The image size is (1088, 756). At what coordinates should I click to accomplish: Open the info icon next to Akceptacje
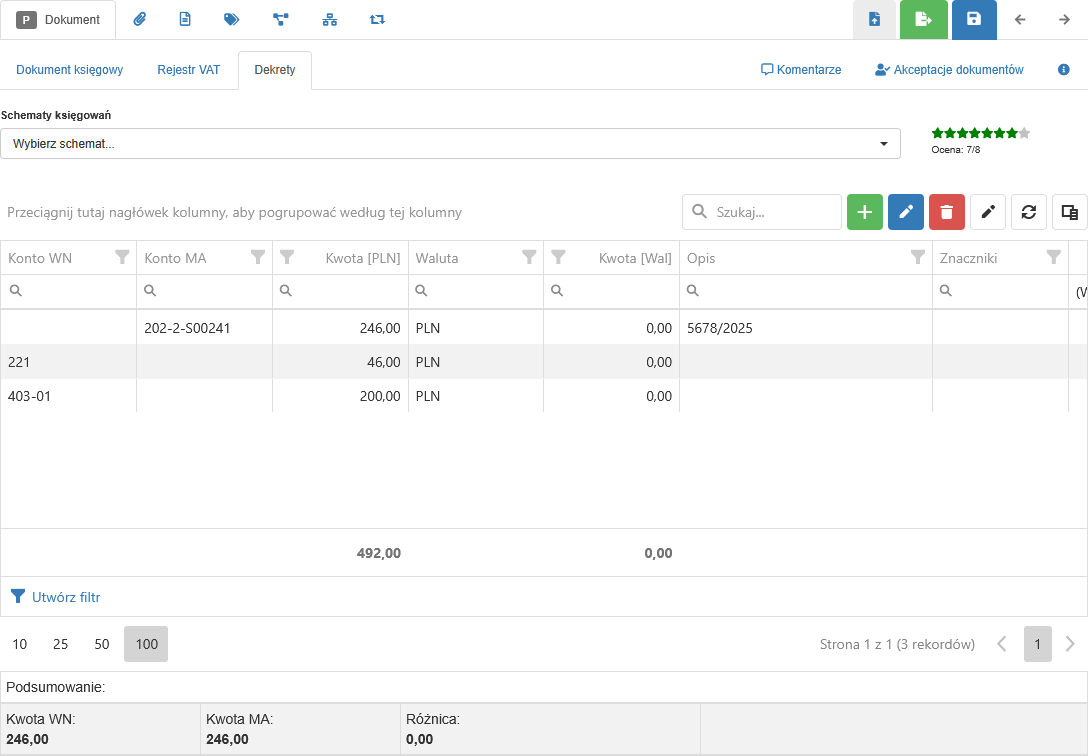pyautogui.click(x=1064, y=70)
